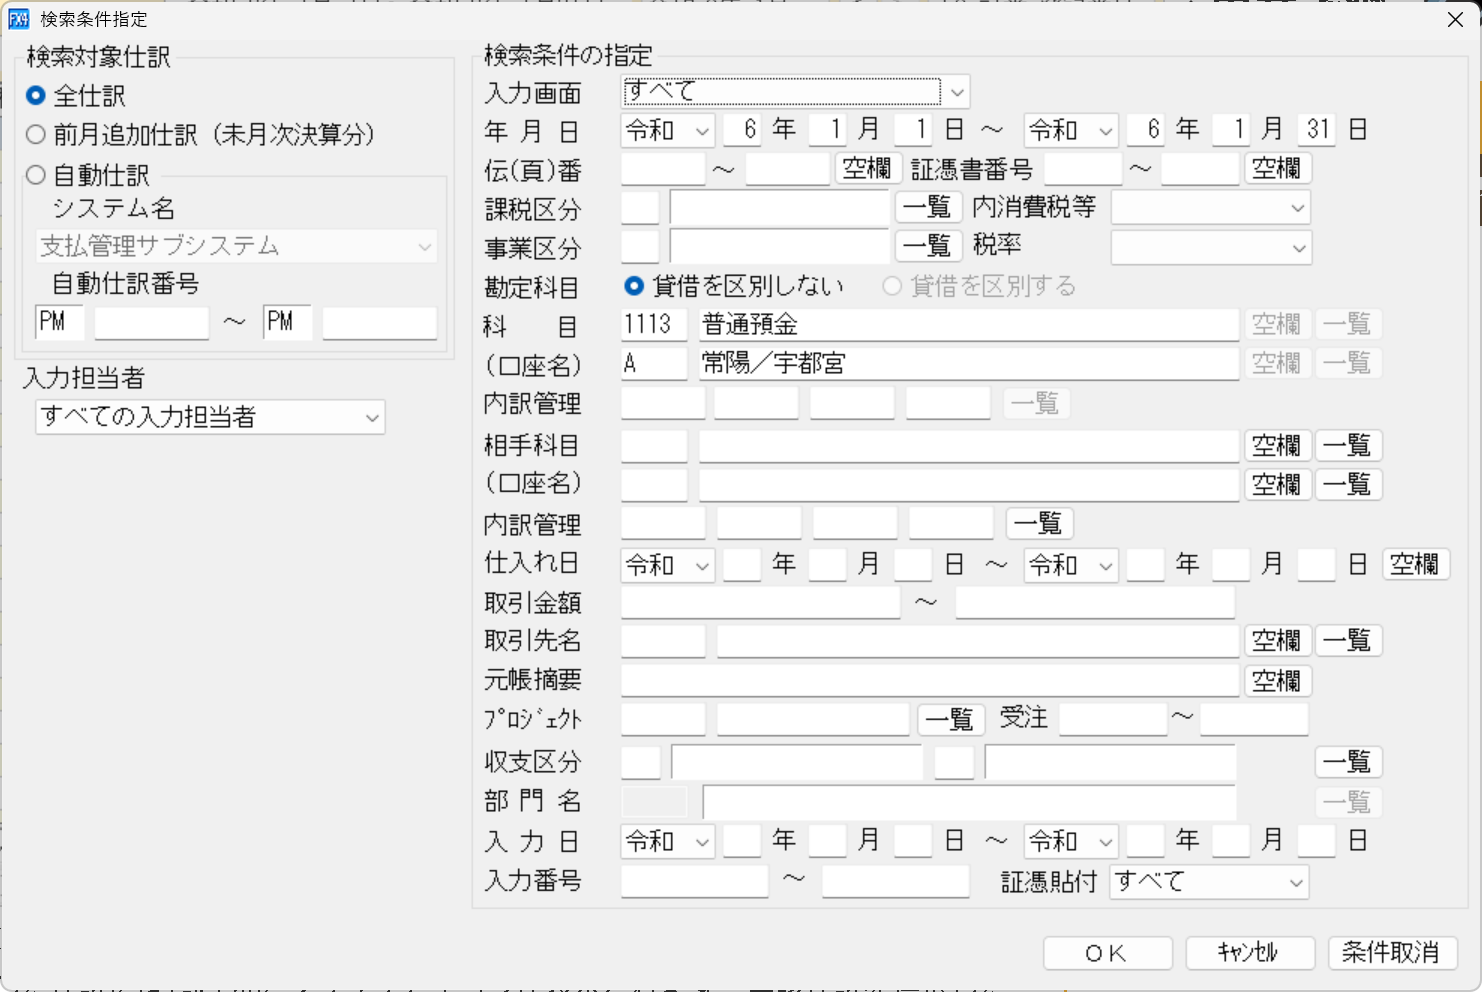The image size is (1482, 992).
Task: Enable the 自動仕訳 search option
Action: (x=36, y=174)
